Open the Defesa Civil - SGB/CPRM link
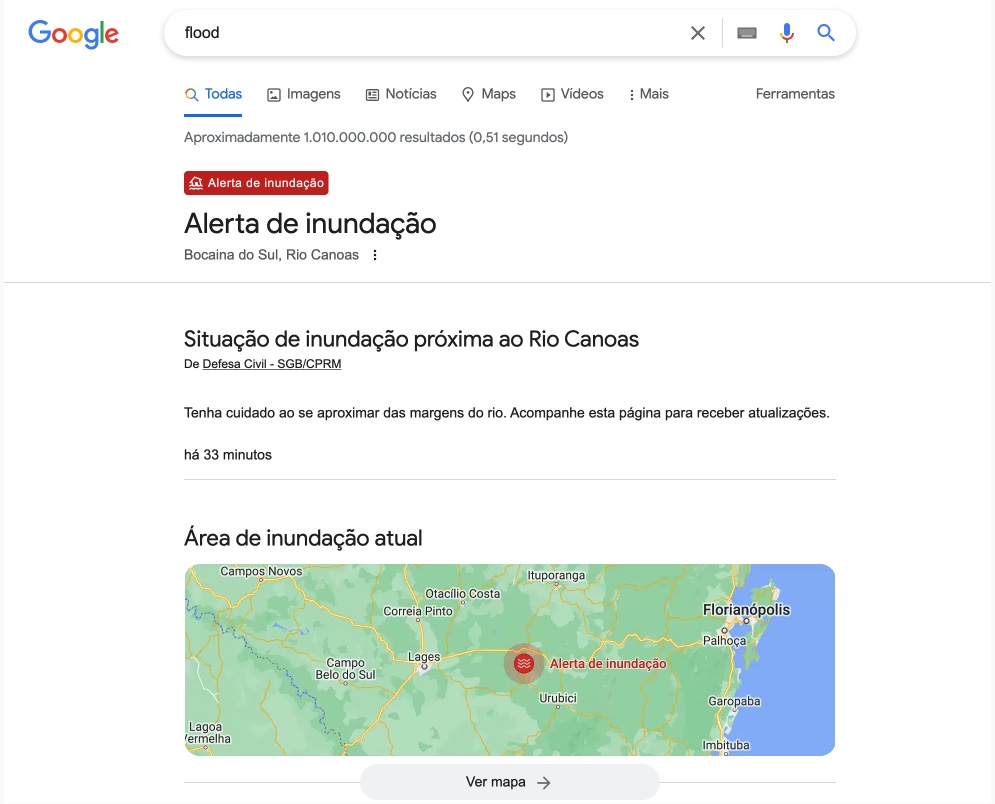The image size is (995, 804). pyautogui.click(x=272, y=364)
